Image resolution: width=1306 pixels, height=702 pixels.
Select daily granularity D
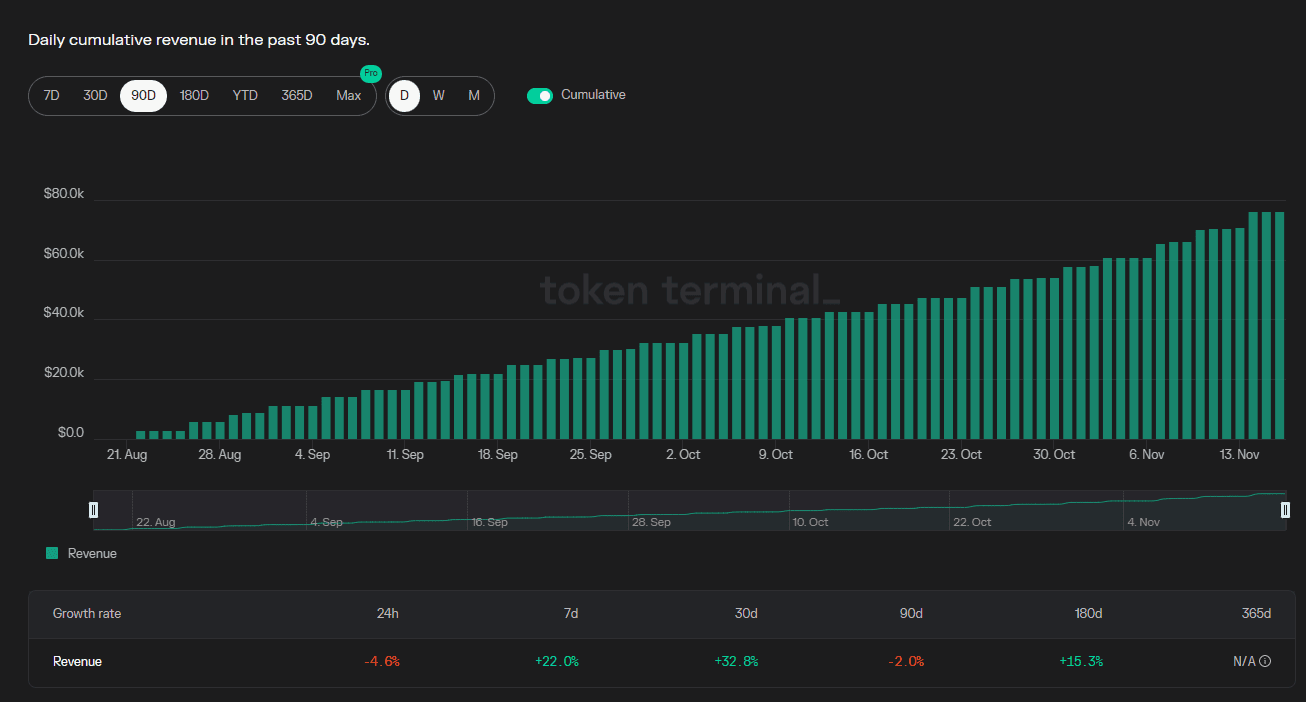click(x=404, y=96)
